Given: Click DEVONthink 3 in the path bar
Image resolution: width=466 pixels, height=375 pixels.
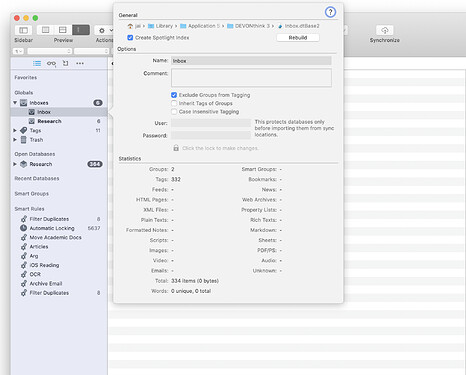Looking at the screenshot, I should click(252, 26).
